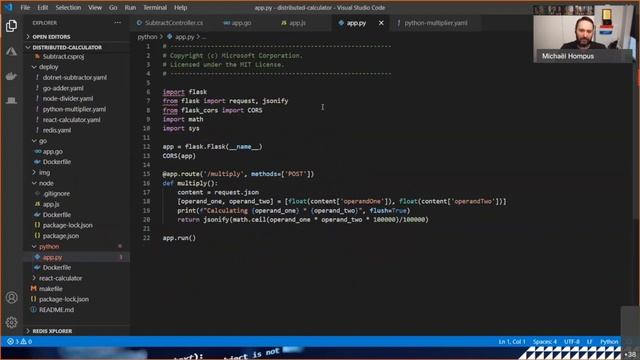Open package.json in the node folder
640x360 pixels.
[x=61, y=236]
